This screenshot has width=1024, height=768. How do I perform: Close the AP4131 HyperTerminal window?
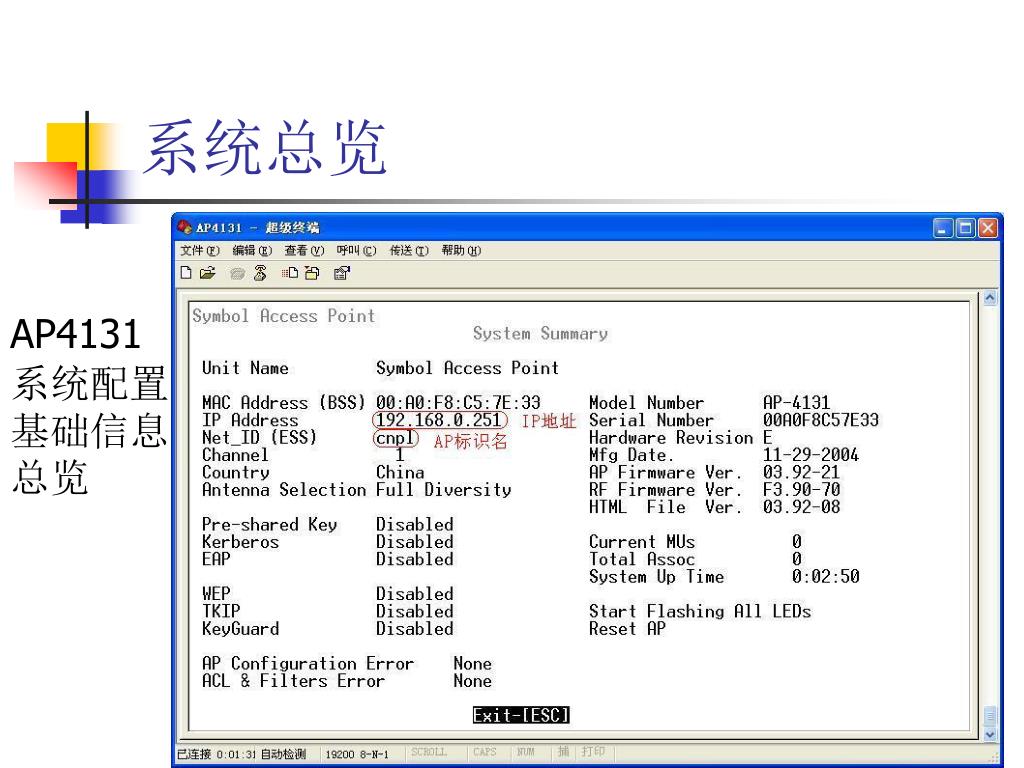987,228
